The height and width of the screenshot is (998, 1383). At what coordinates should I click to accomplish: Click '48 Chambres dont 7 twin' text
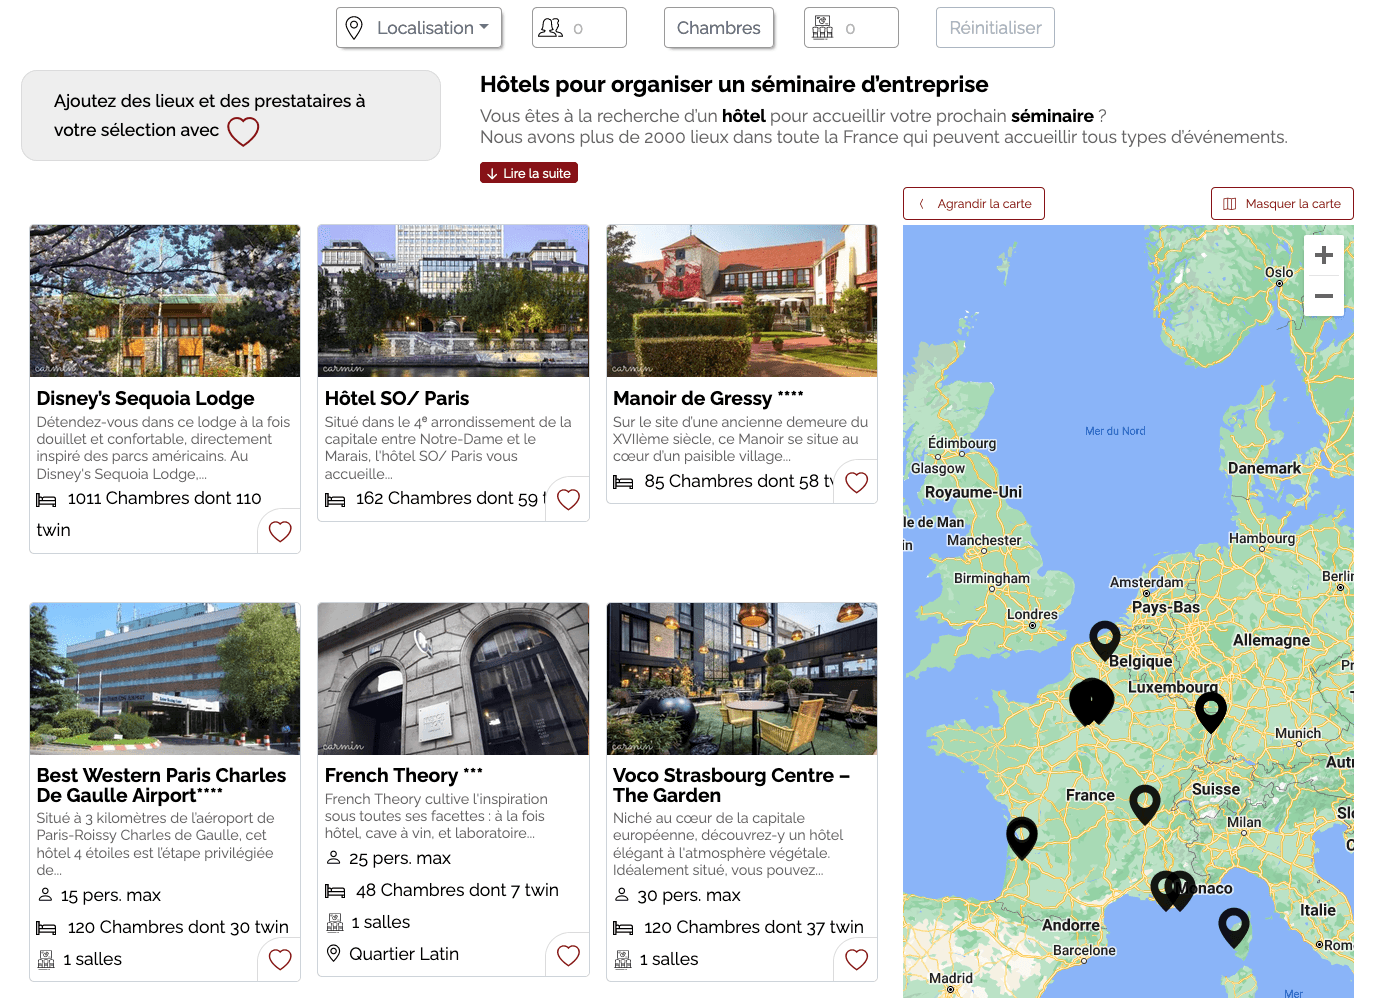[457, 890]
